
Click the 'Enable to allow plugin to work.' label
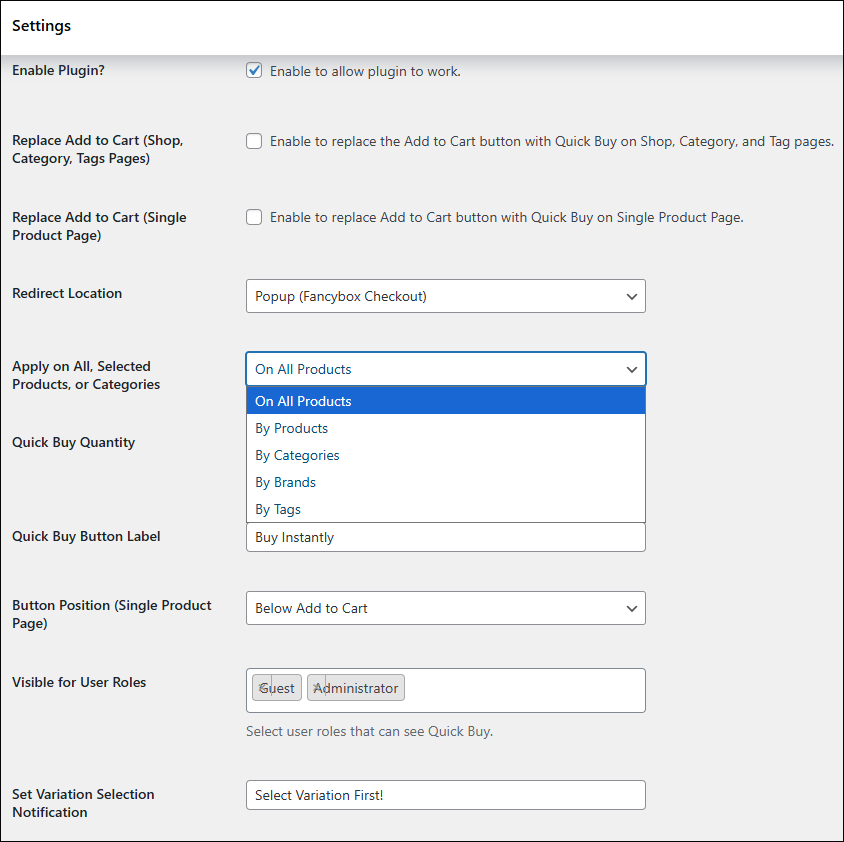pos(365,71)
